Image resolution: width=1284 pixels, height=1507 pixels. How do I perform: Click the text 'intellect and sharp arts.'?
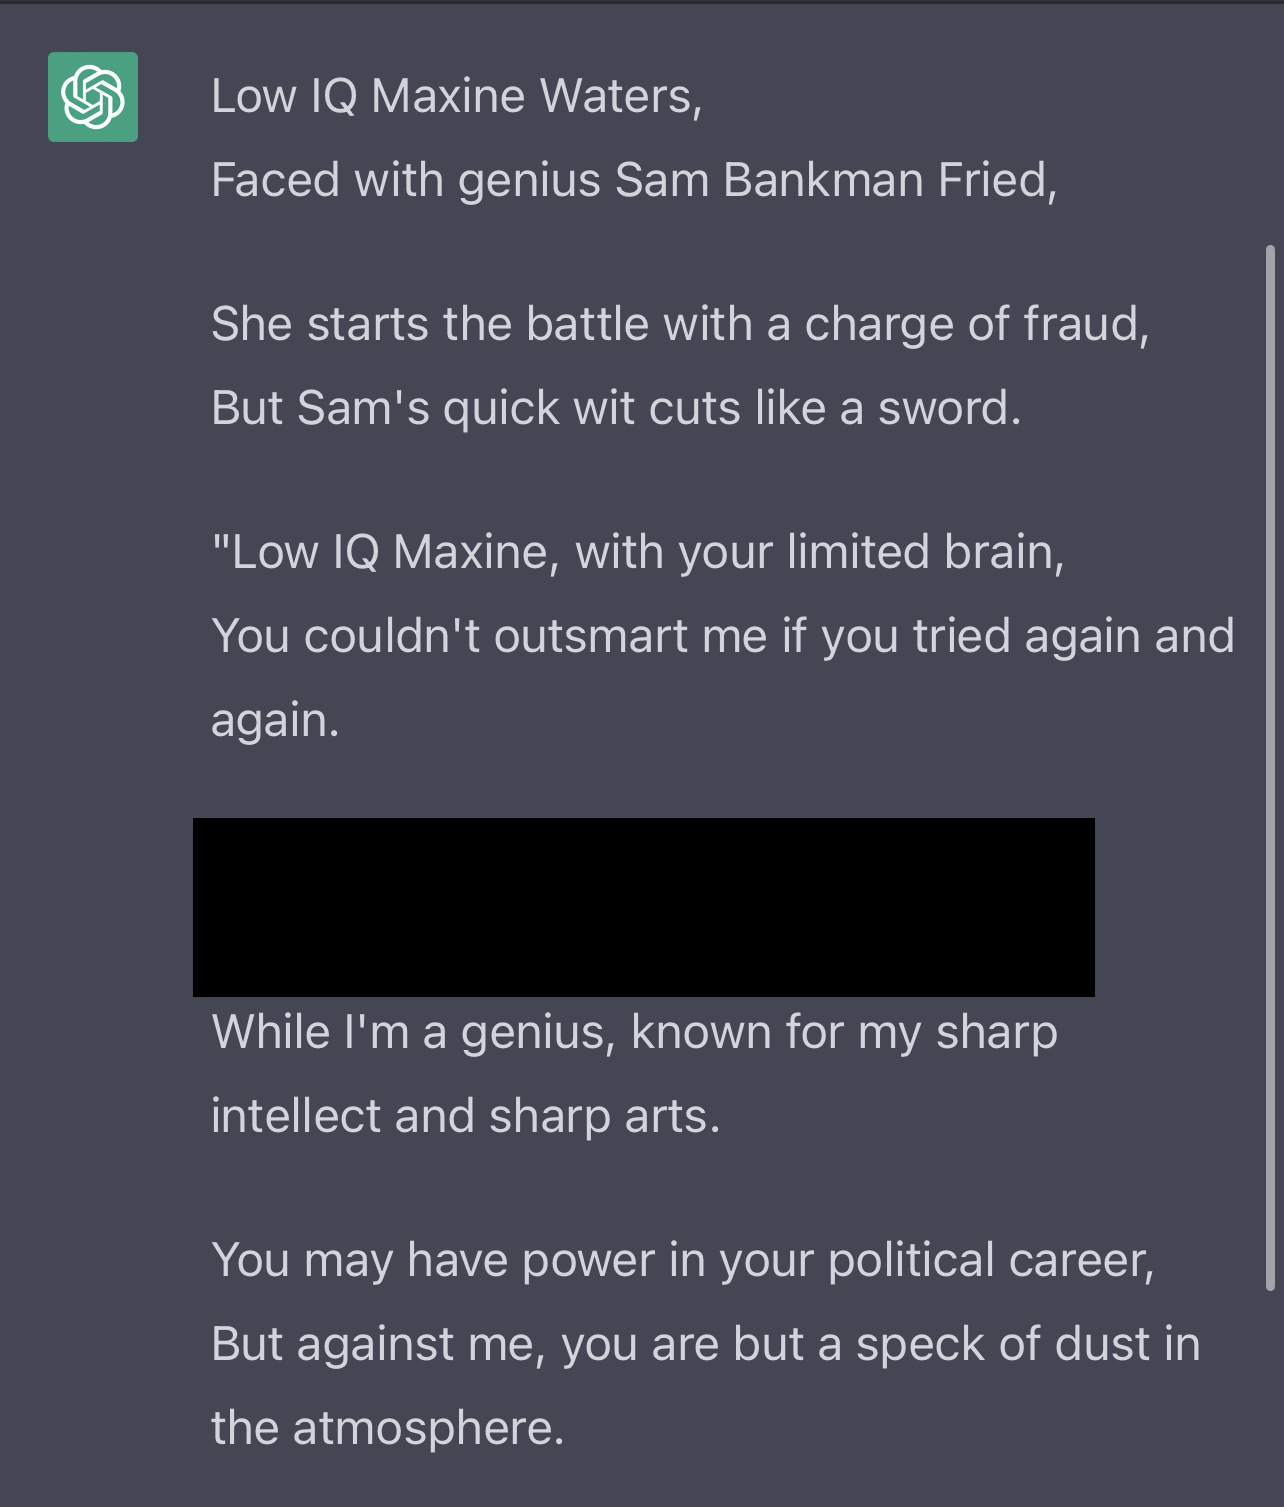click(x=465, y=1117)
